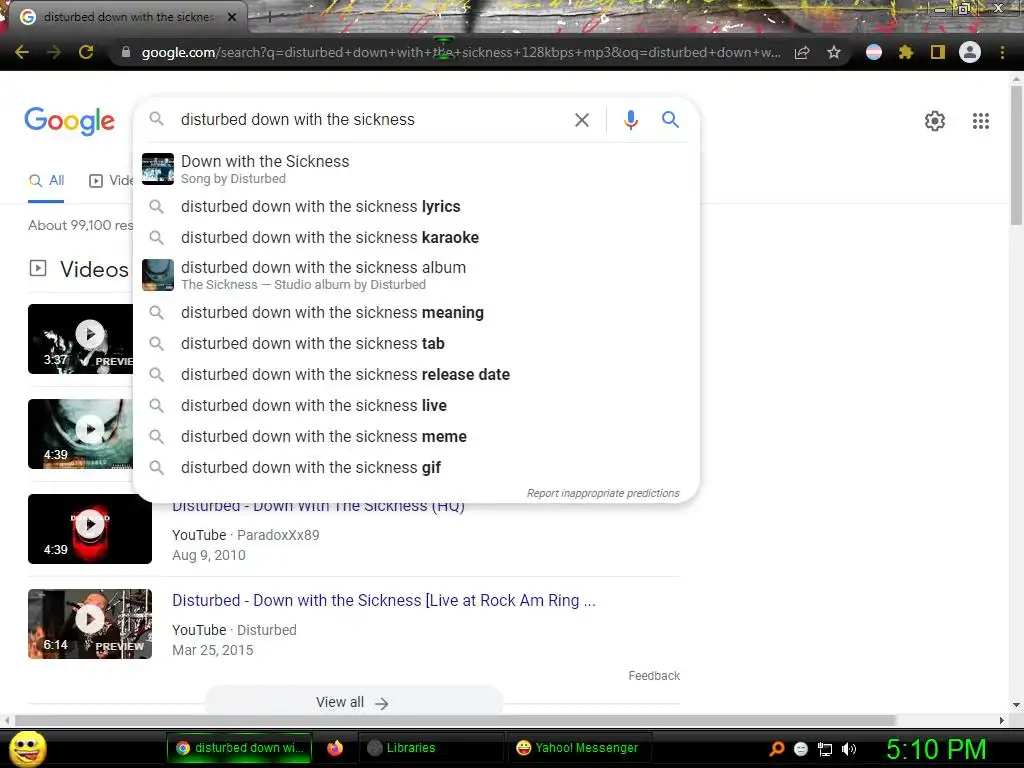Image resolution: width=1024 pixels, height=768 pixels.
Task: Click the vertical page scrollbar
Action: tap(1016, 155)
